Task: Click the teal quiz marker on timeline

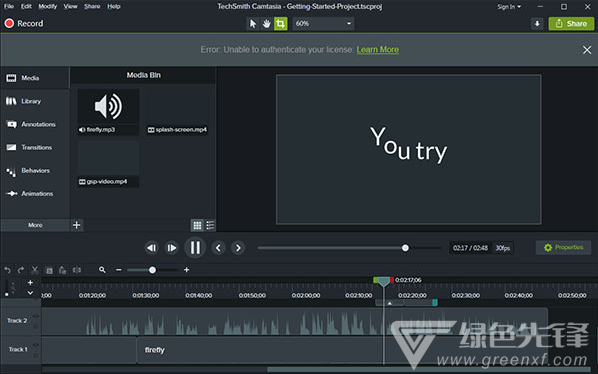Action: pos(435,303)
